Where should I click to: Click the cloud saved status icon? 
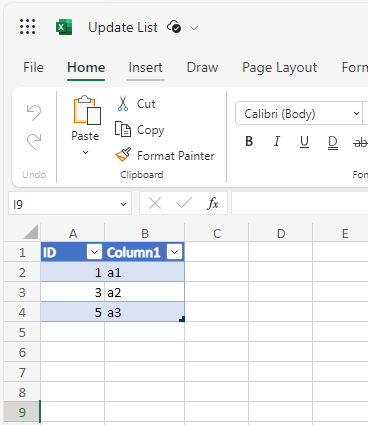[x=174, y=27]
